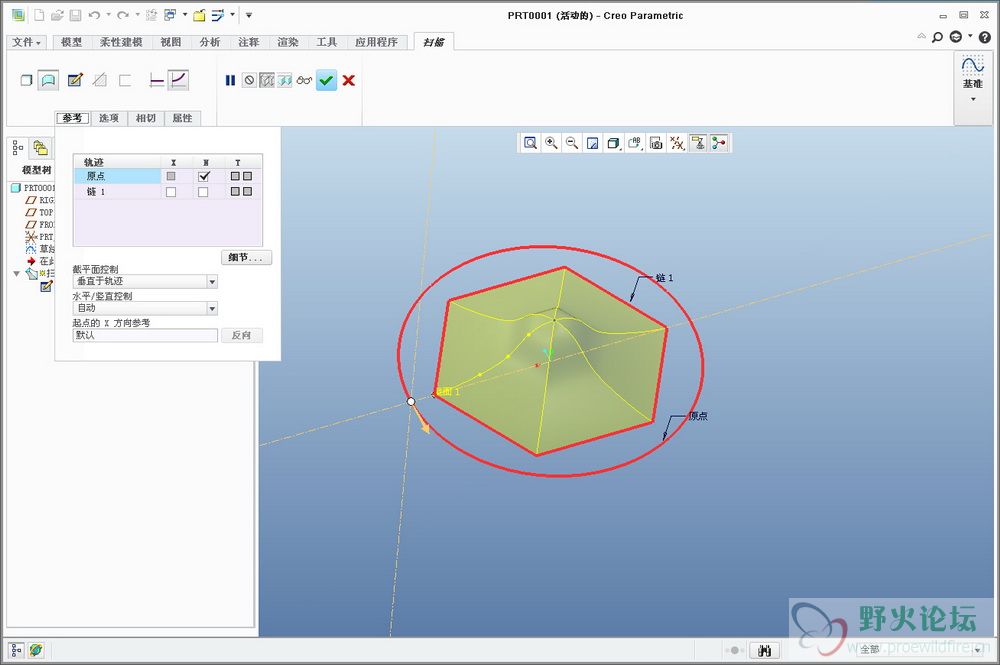The width and height of the screenshot is (1000, 665).
Task: Open the 相切 panel tab
Action: (145, 118)
